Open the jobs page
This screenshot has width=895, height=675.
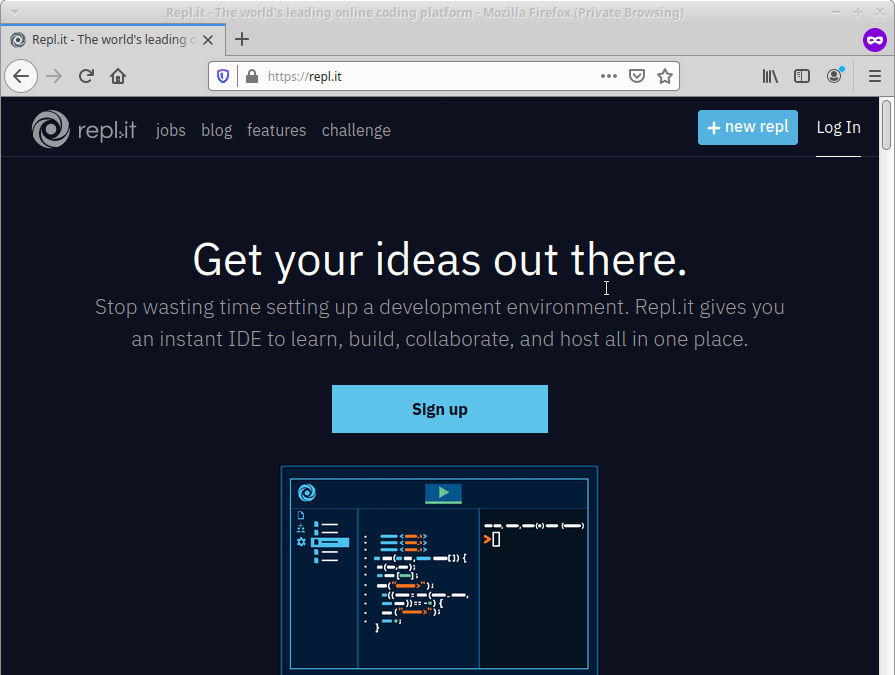tap(171, 130)
